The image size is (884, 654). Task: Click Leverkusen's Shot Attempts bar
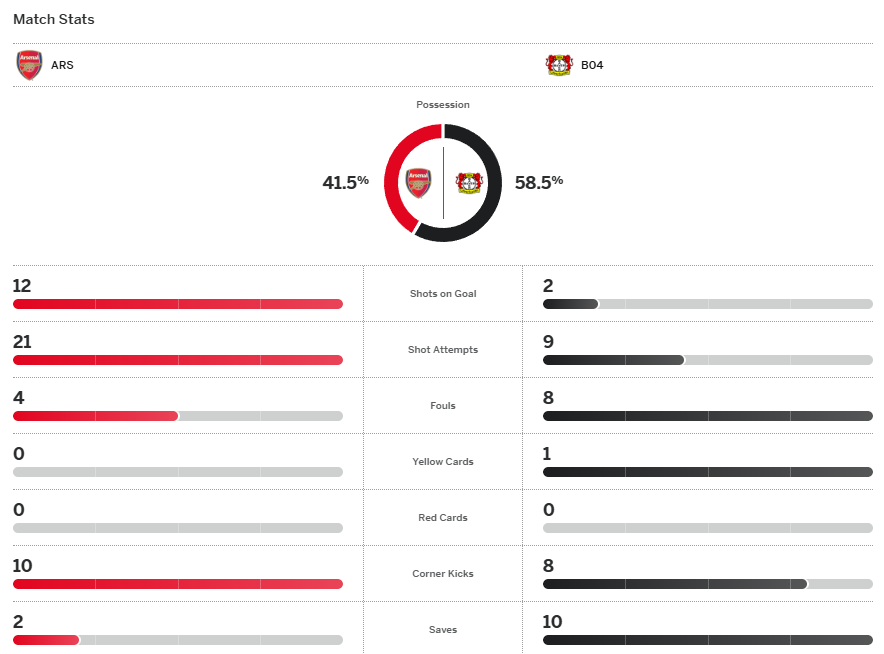coord(613,360)
